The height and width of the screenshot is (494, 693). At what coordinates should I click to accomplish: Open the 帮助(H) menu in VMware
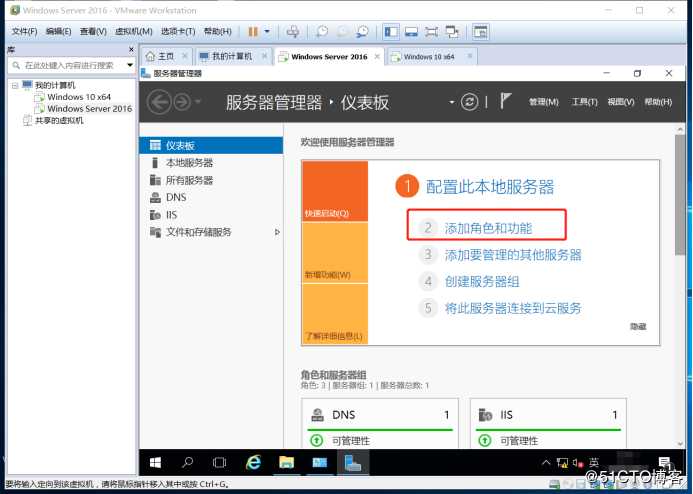click(217, 32)
